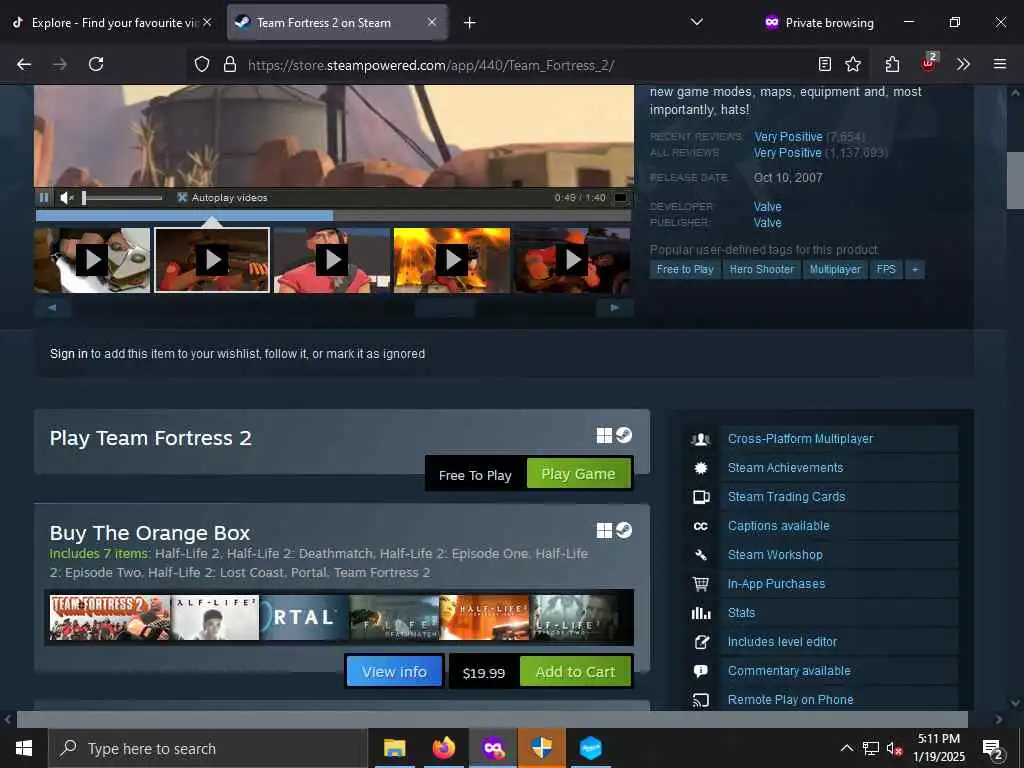Close the Team Fortress 2 tab
The image size is (1024, 768).
click(432, 22)
